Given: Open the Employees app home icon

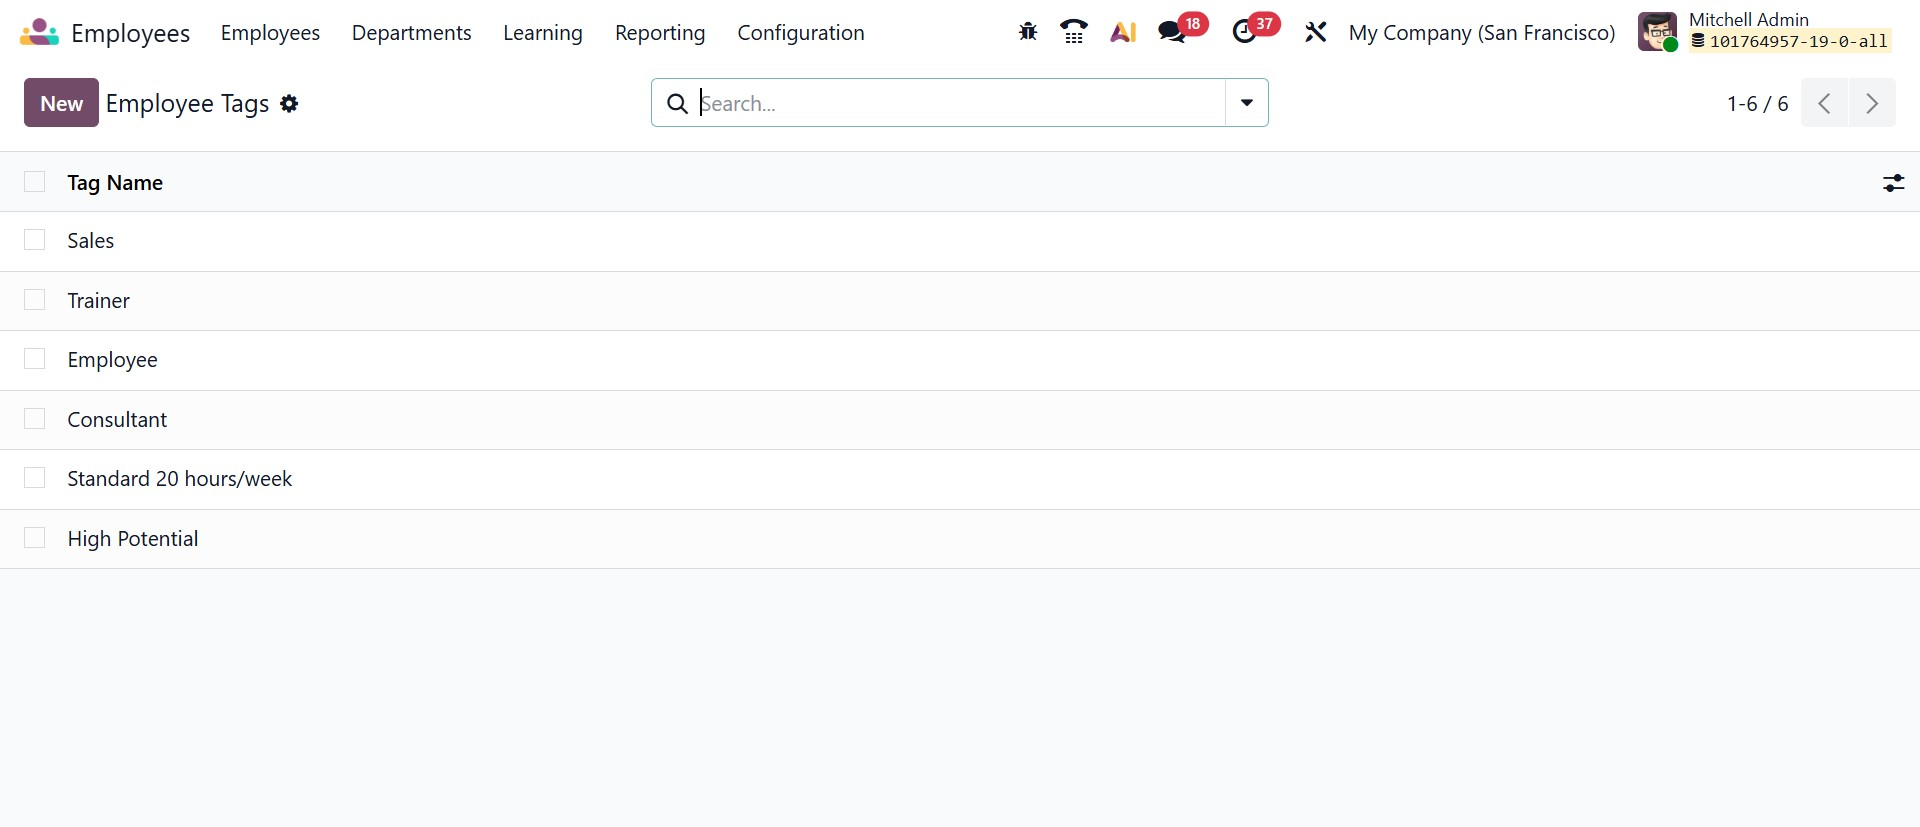Looking at the screenshot, I should [x=40, y=32].
